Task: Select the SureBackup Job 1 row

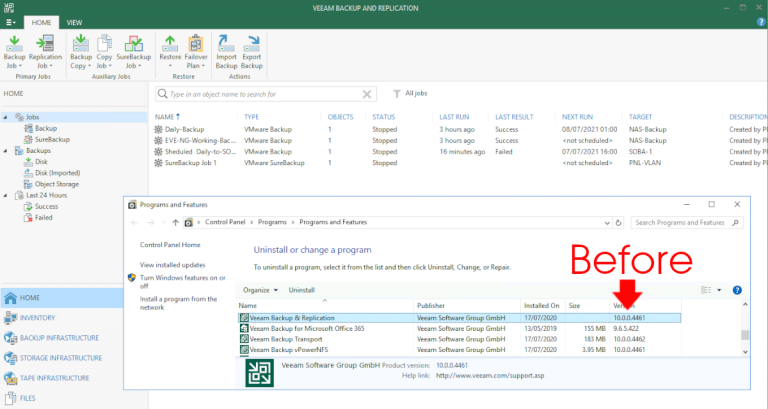Action: (458, 163)
